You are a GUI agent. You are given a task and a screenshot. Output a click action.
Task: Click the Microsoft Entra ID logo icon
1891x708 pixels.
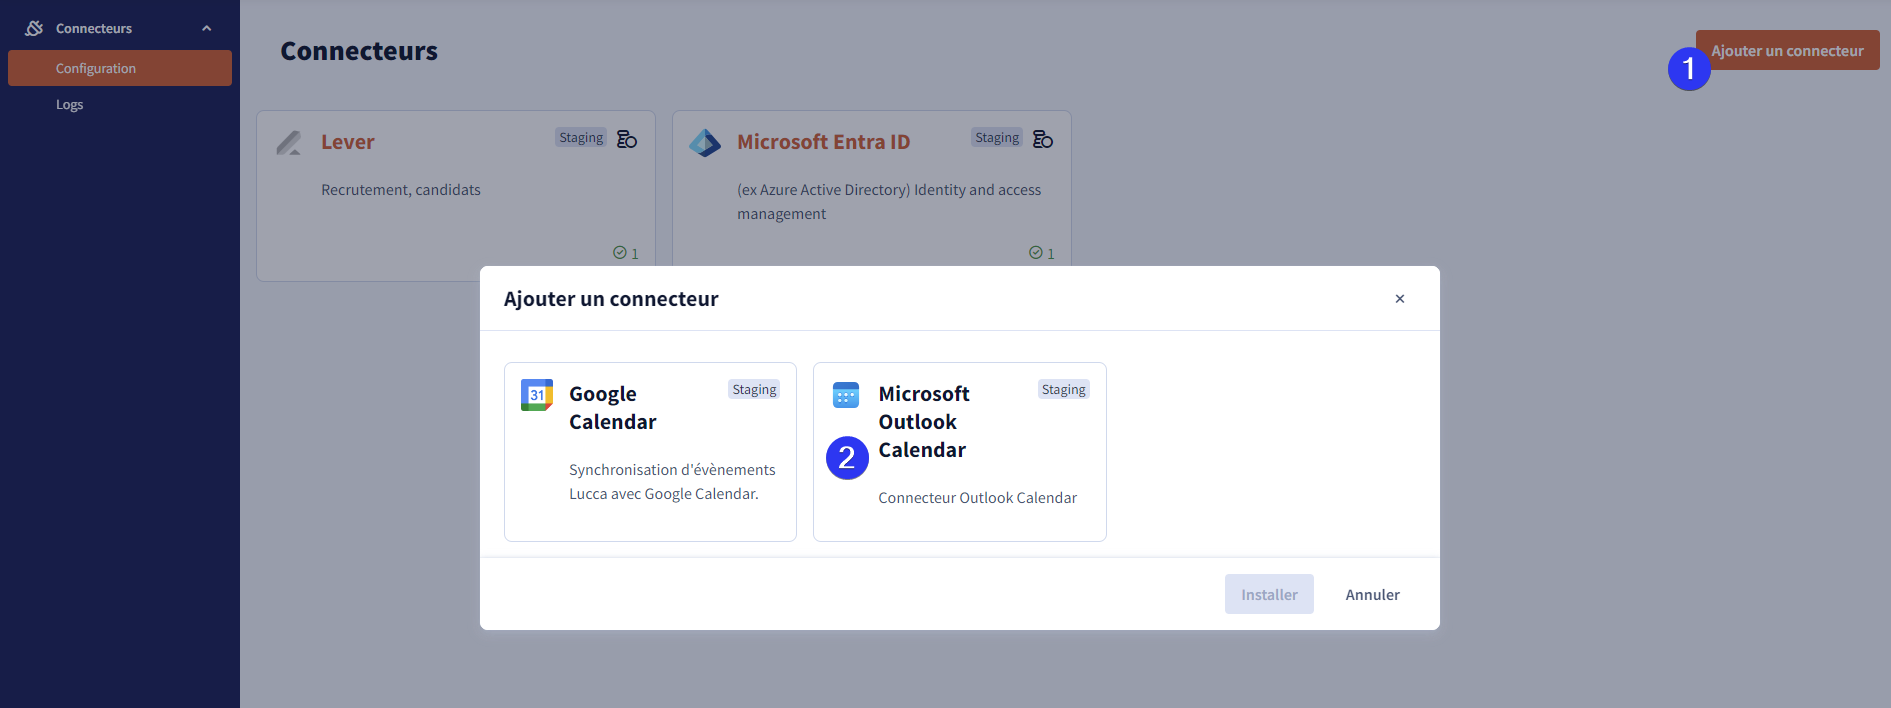[705, 142]
